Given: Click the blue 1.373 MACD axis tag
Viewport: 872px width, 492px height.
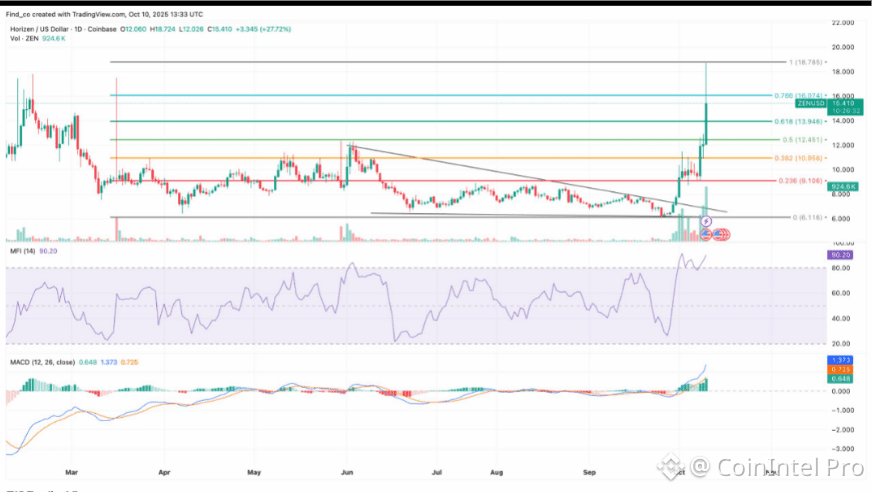Looking at the screenshot, I should (840, 360).
